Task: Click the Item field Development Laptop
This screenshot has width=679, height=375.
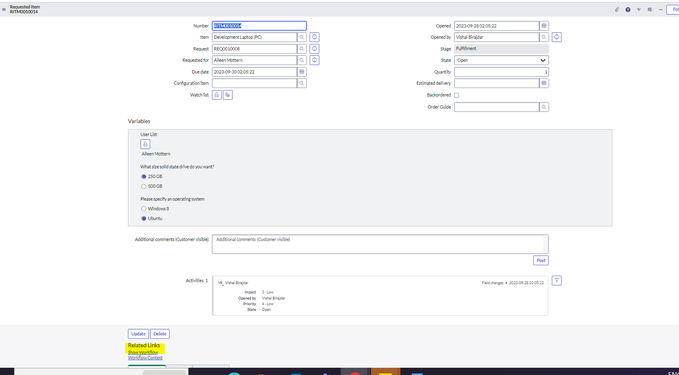Action: click(254, 37)
